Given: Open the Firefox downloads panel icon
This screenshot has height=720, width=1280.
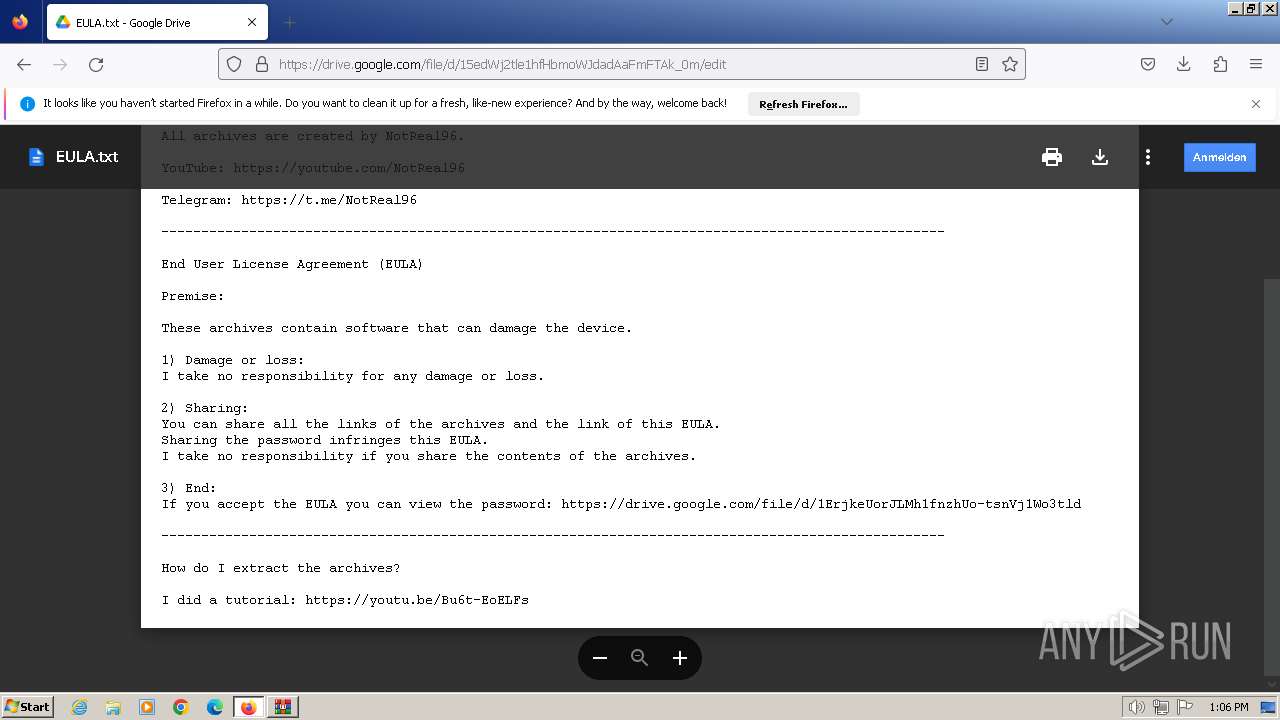Looking at the screenshot, I should pyautogui.click(x=1184, y=64).
